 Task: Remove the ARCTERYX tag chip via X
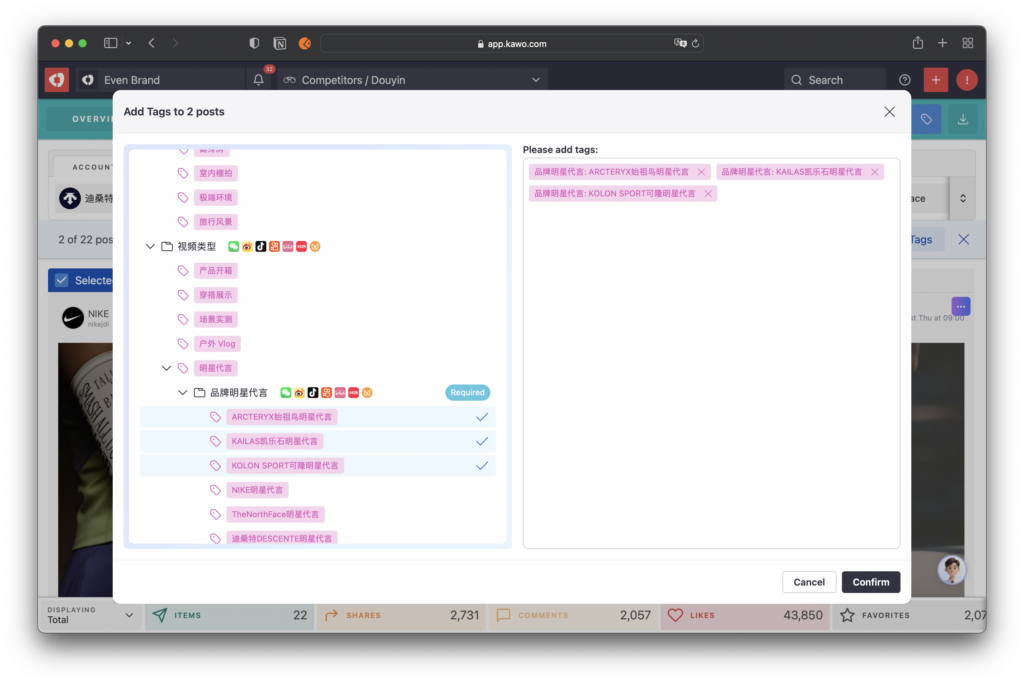[701, 172]
